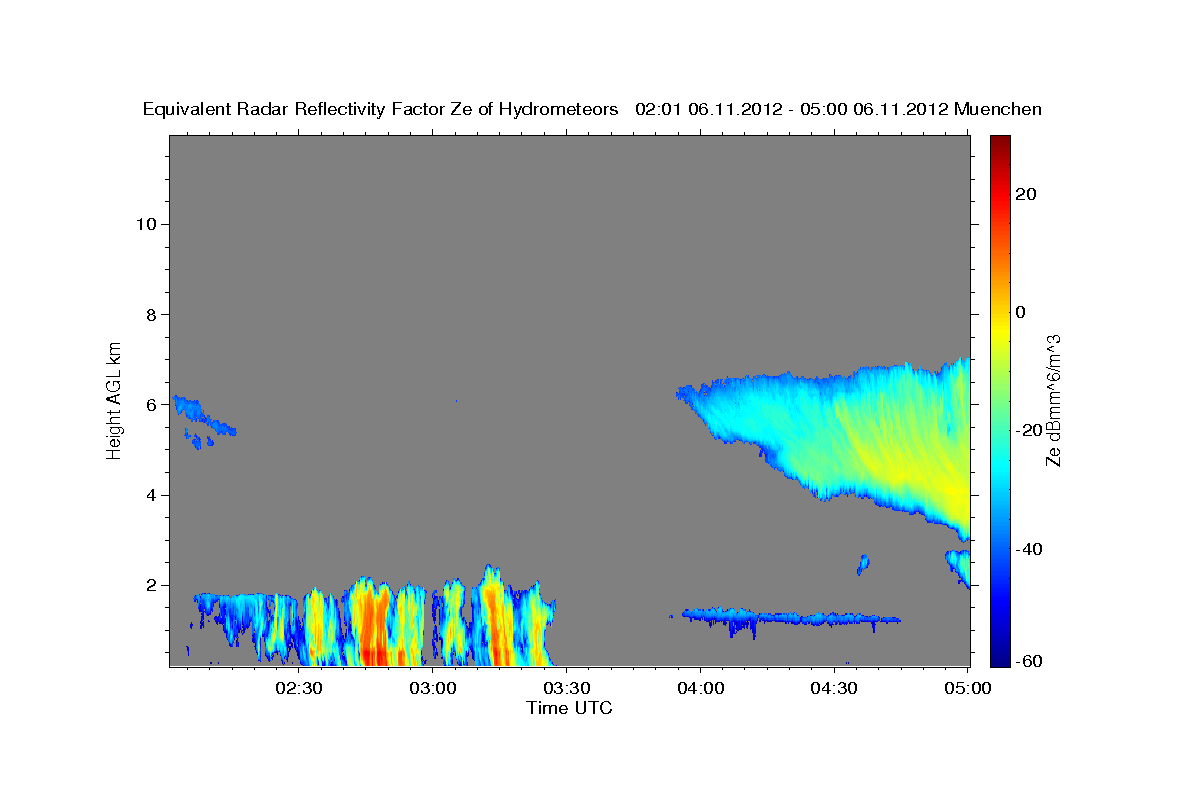
Task: Click the 04:00 time tick label
Action: pyautogui.click(x=701, y=688)
